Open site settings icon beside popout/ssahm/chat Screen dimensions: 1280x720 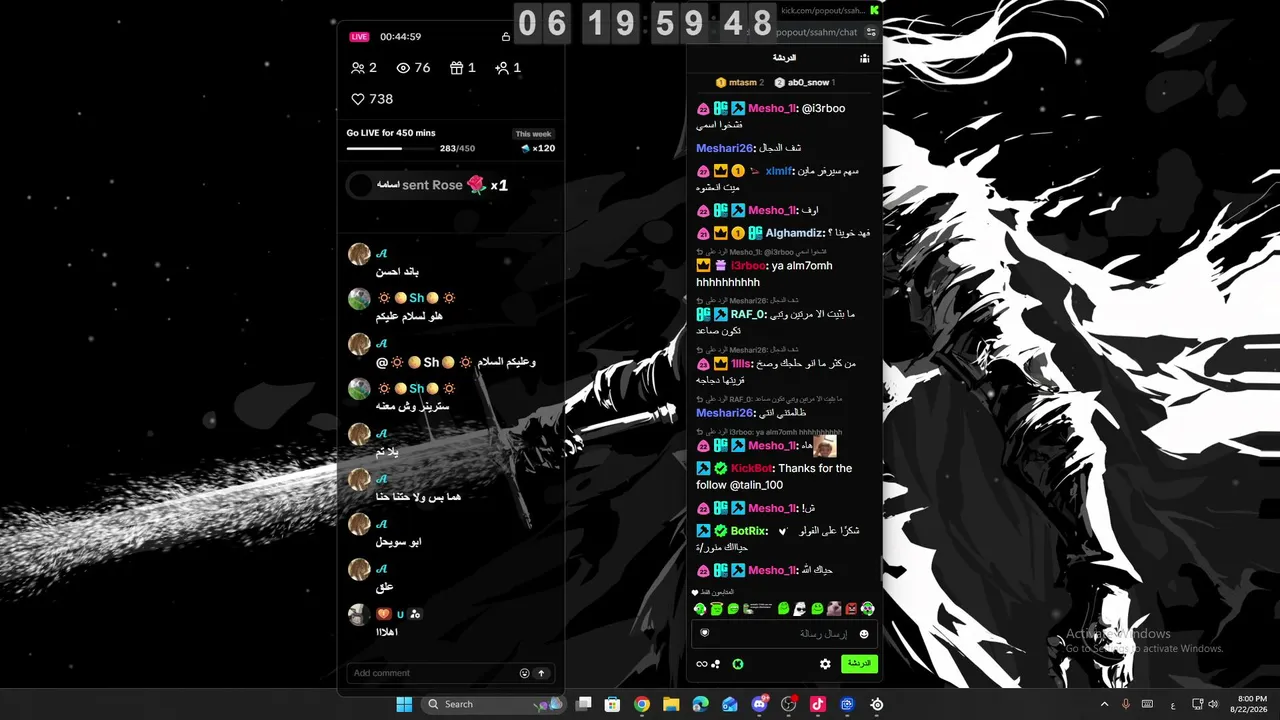click(871, 32)
